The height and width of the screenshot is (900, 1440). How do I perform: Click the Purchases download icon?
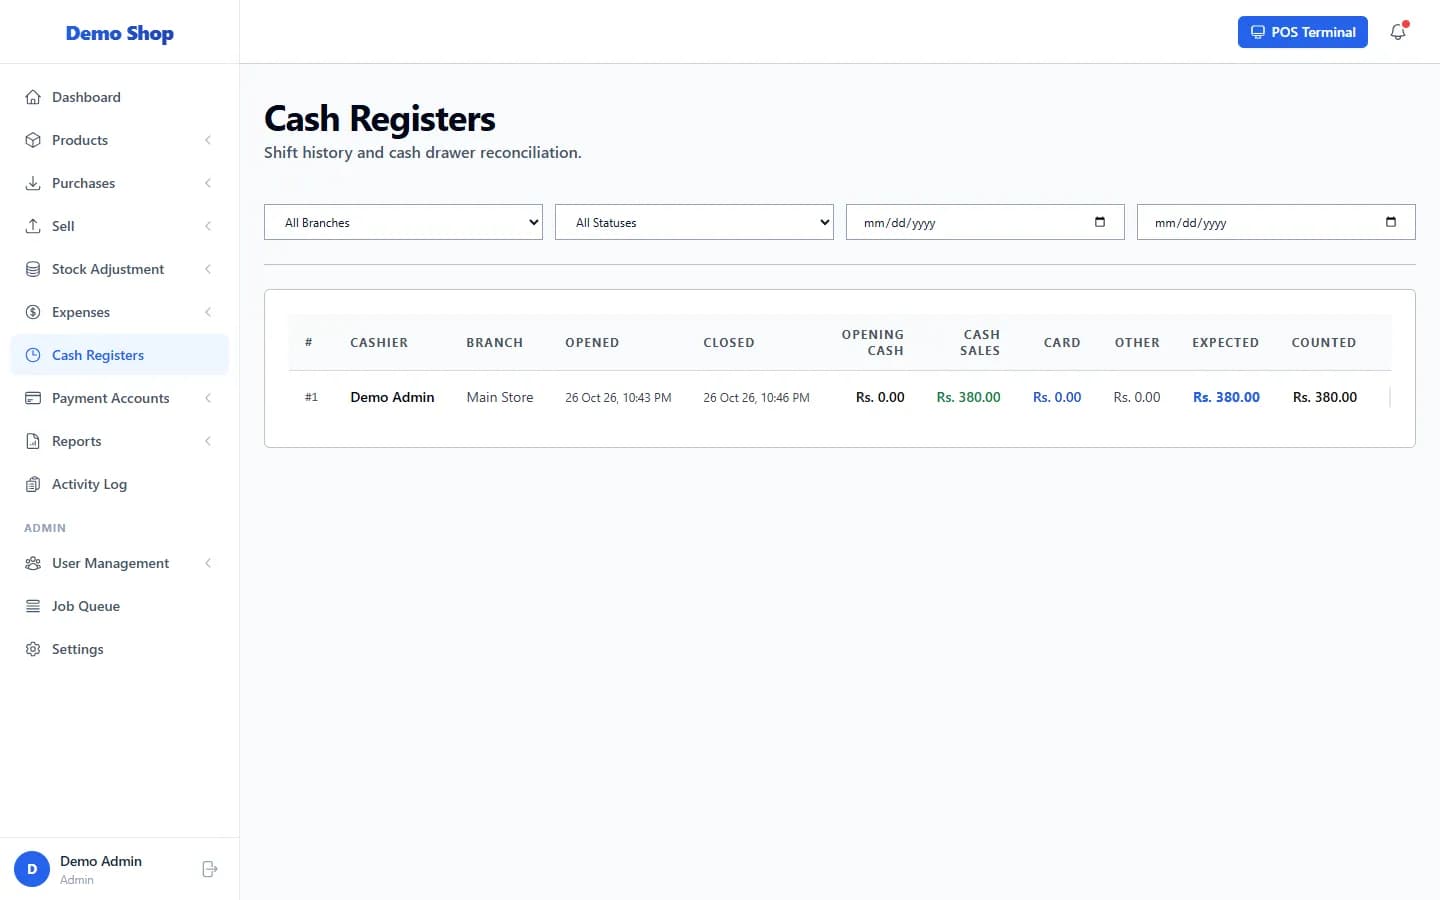[x=33, y=183]
